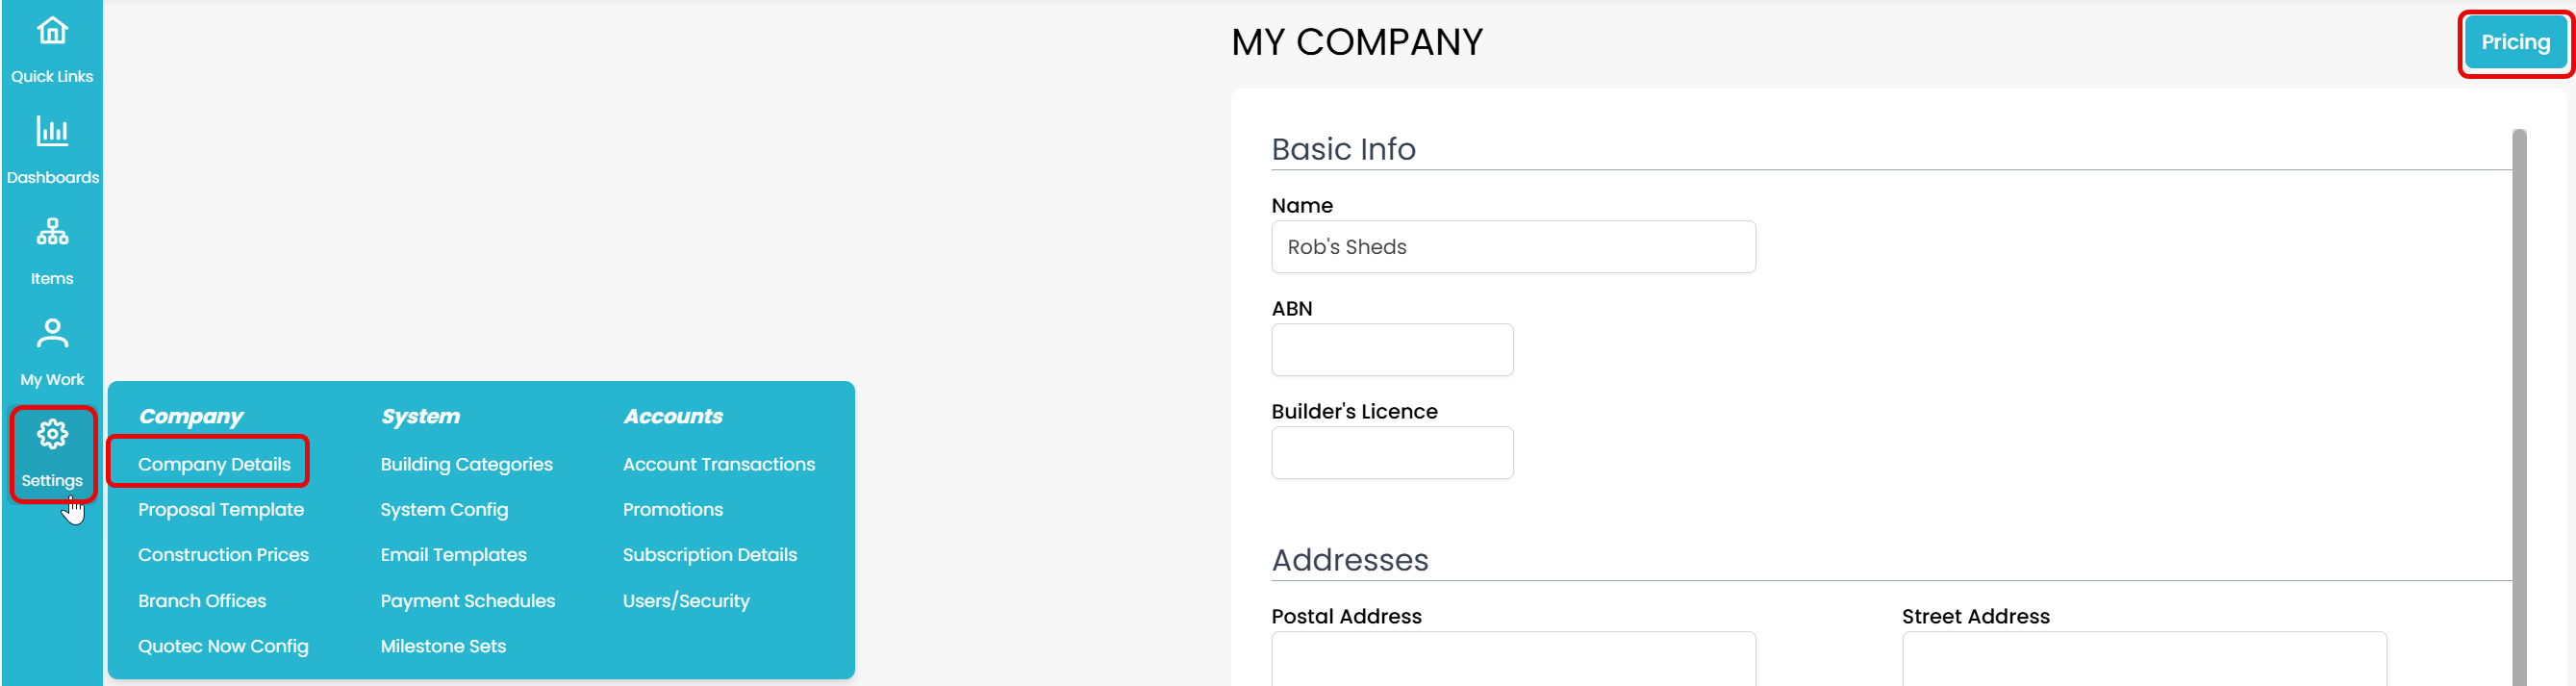Image resolution: width=2576 pixels, height=686 pixels.
Task: Select Quotec Now Config
Action: point(223,646)
